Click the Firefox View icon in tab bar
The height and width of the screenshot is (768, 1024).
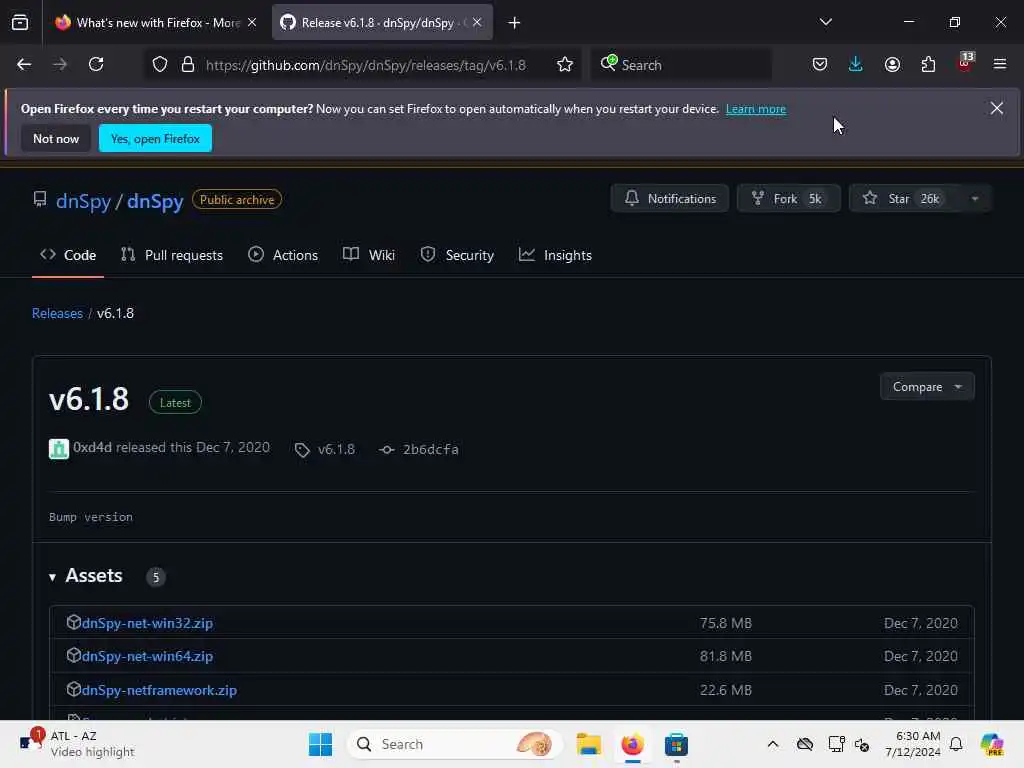point(20,22)
